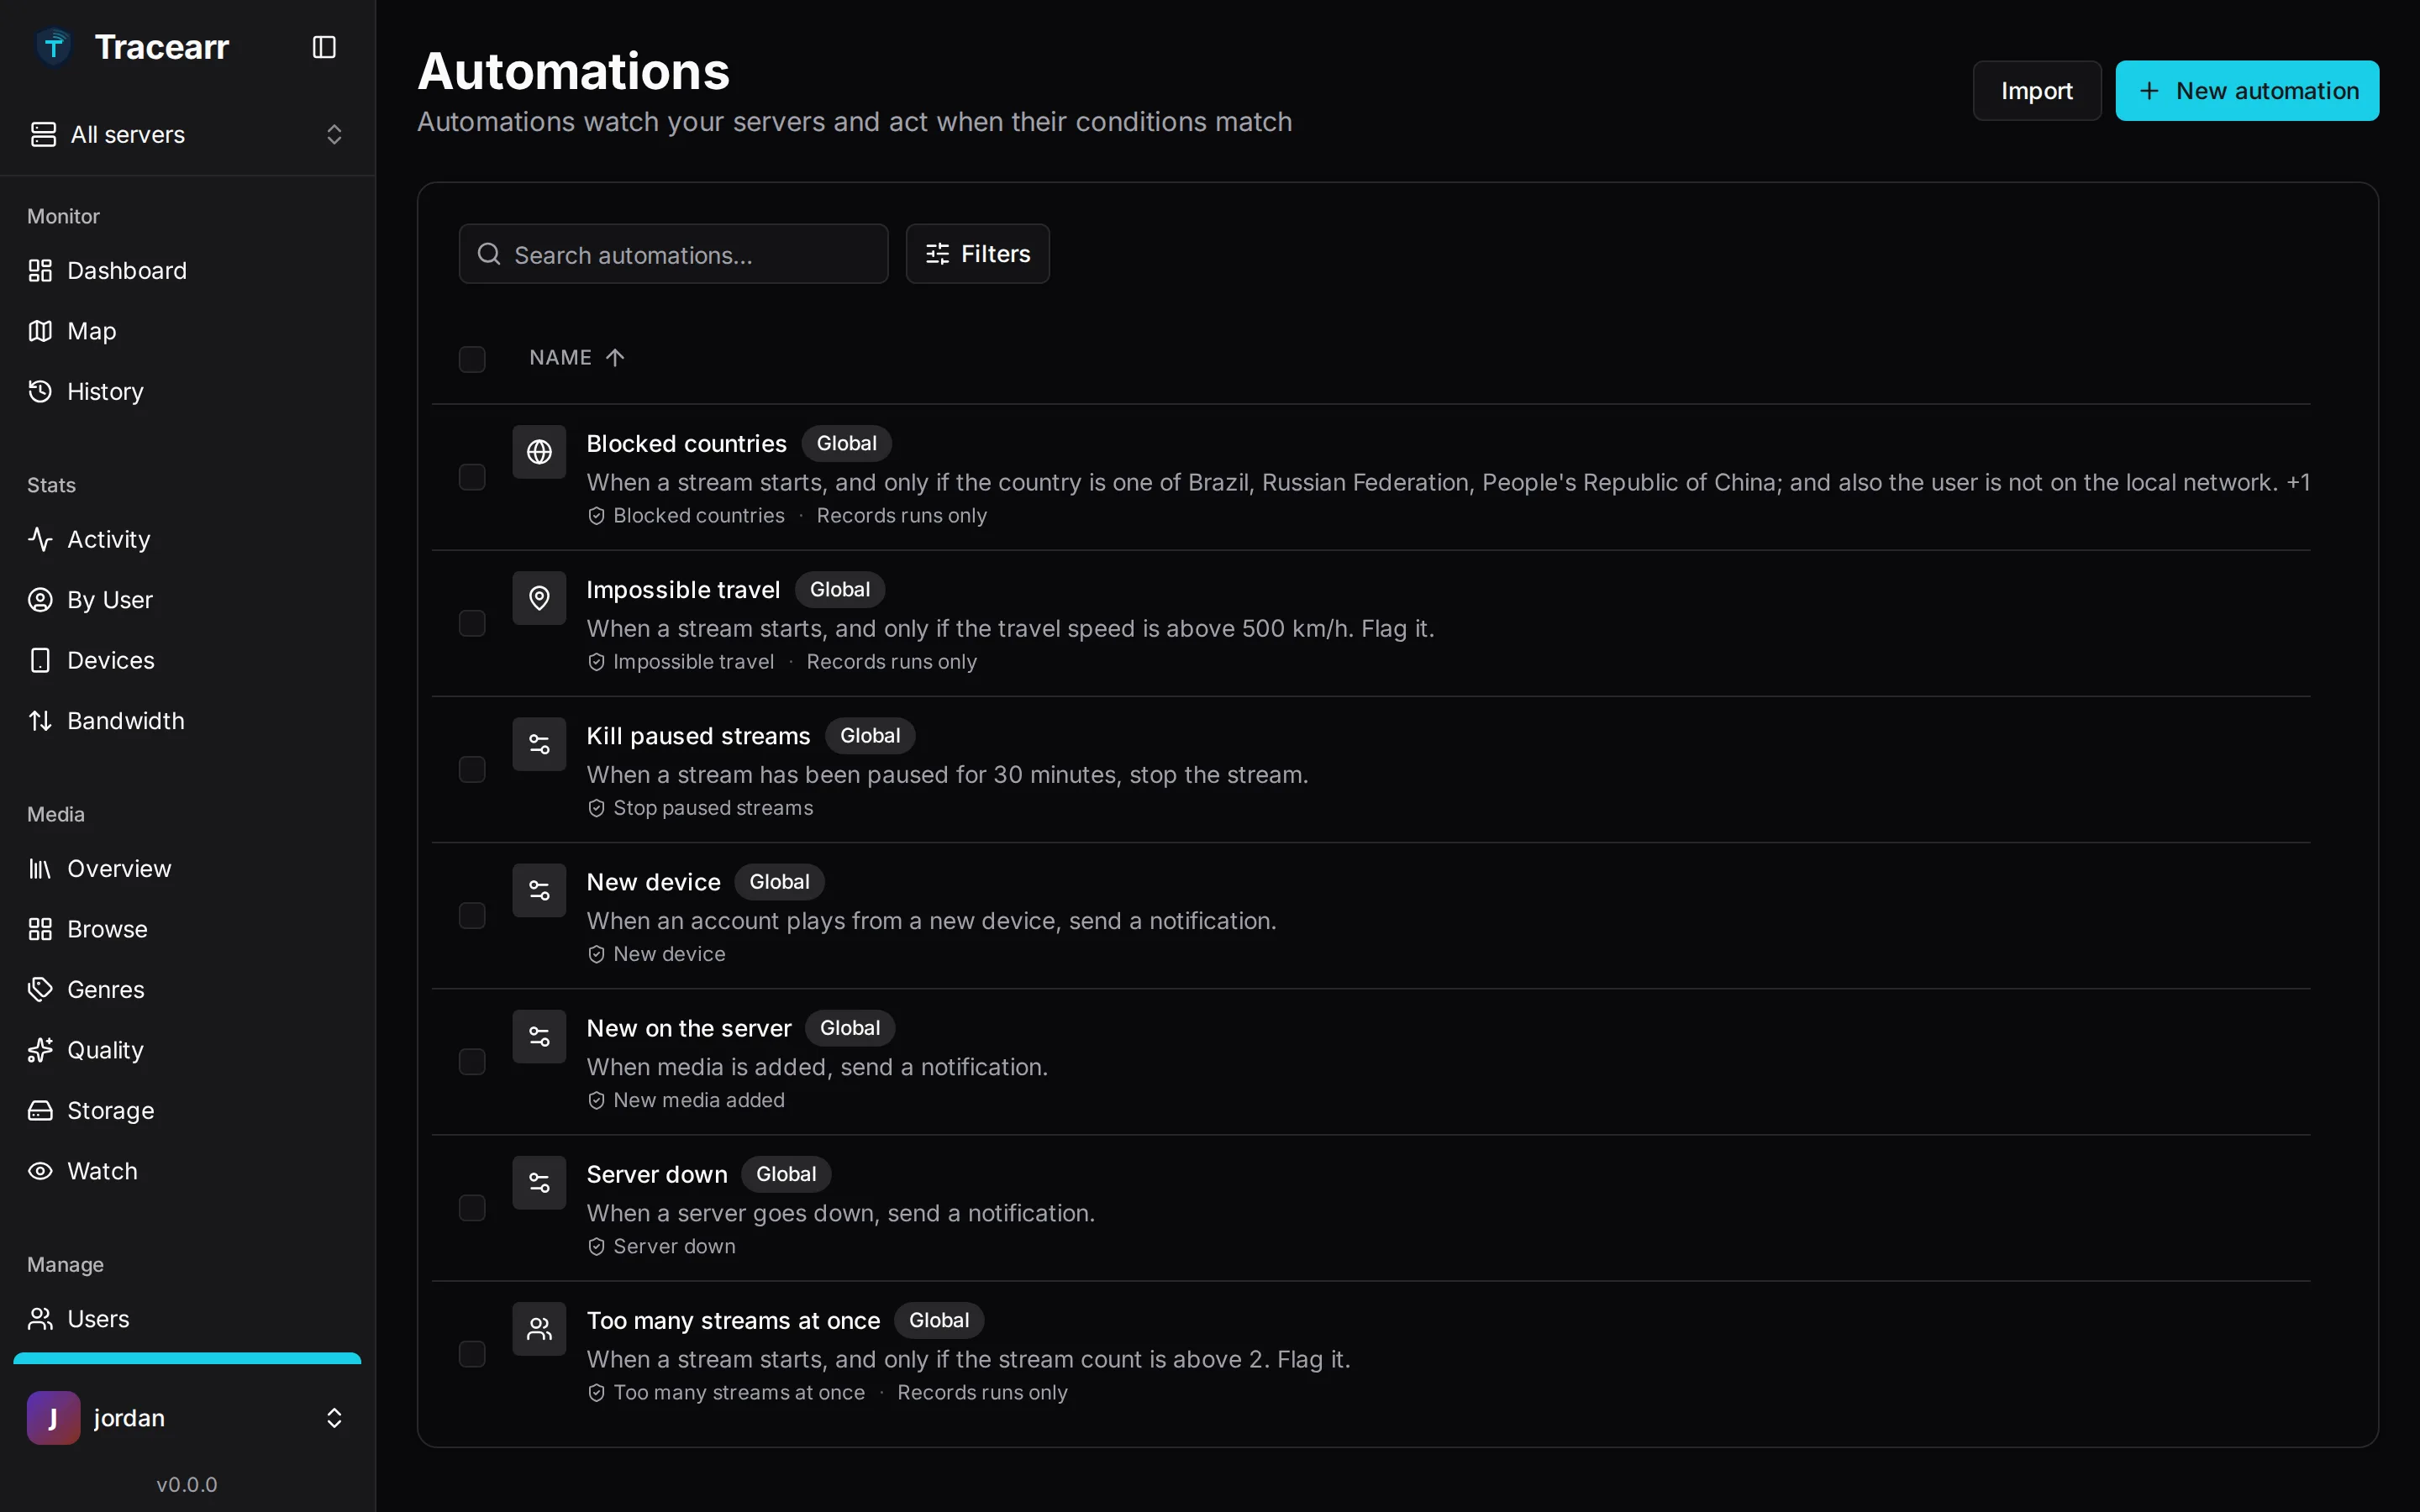Click the +1 overflow on Blocked countries
Image resolution: width=2420 pixels, height=1512 pixels.
(2298, 483)
